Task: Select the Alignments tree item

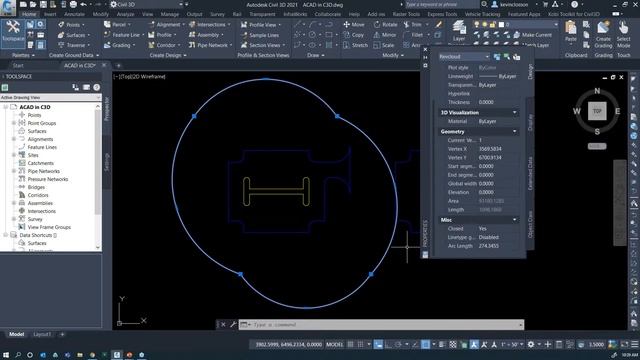Action: point(40,139)
